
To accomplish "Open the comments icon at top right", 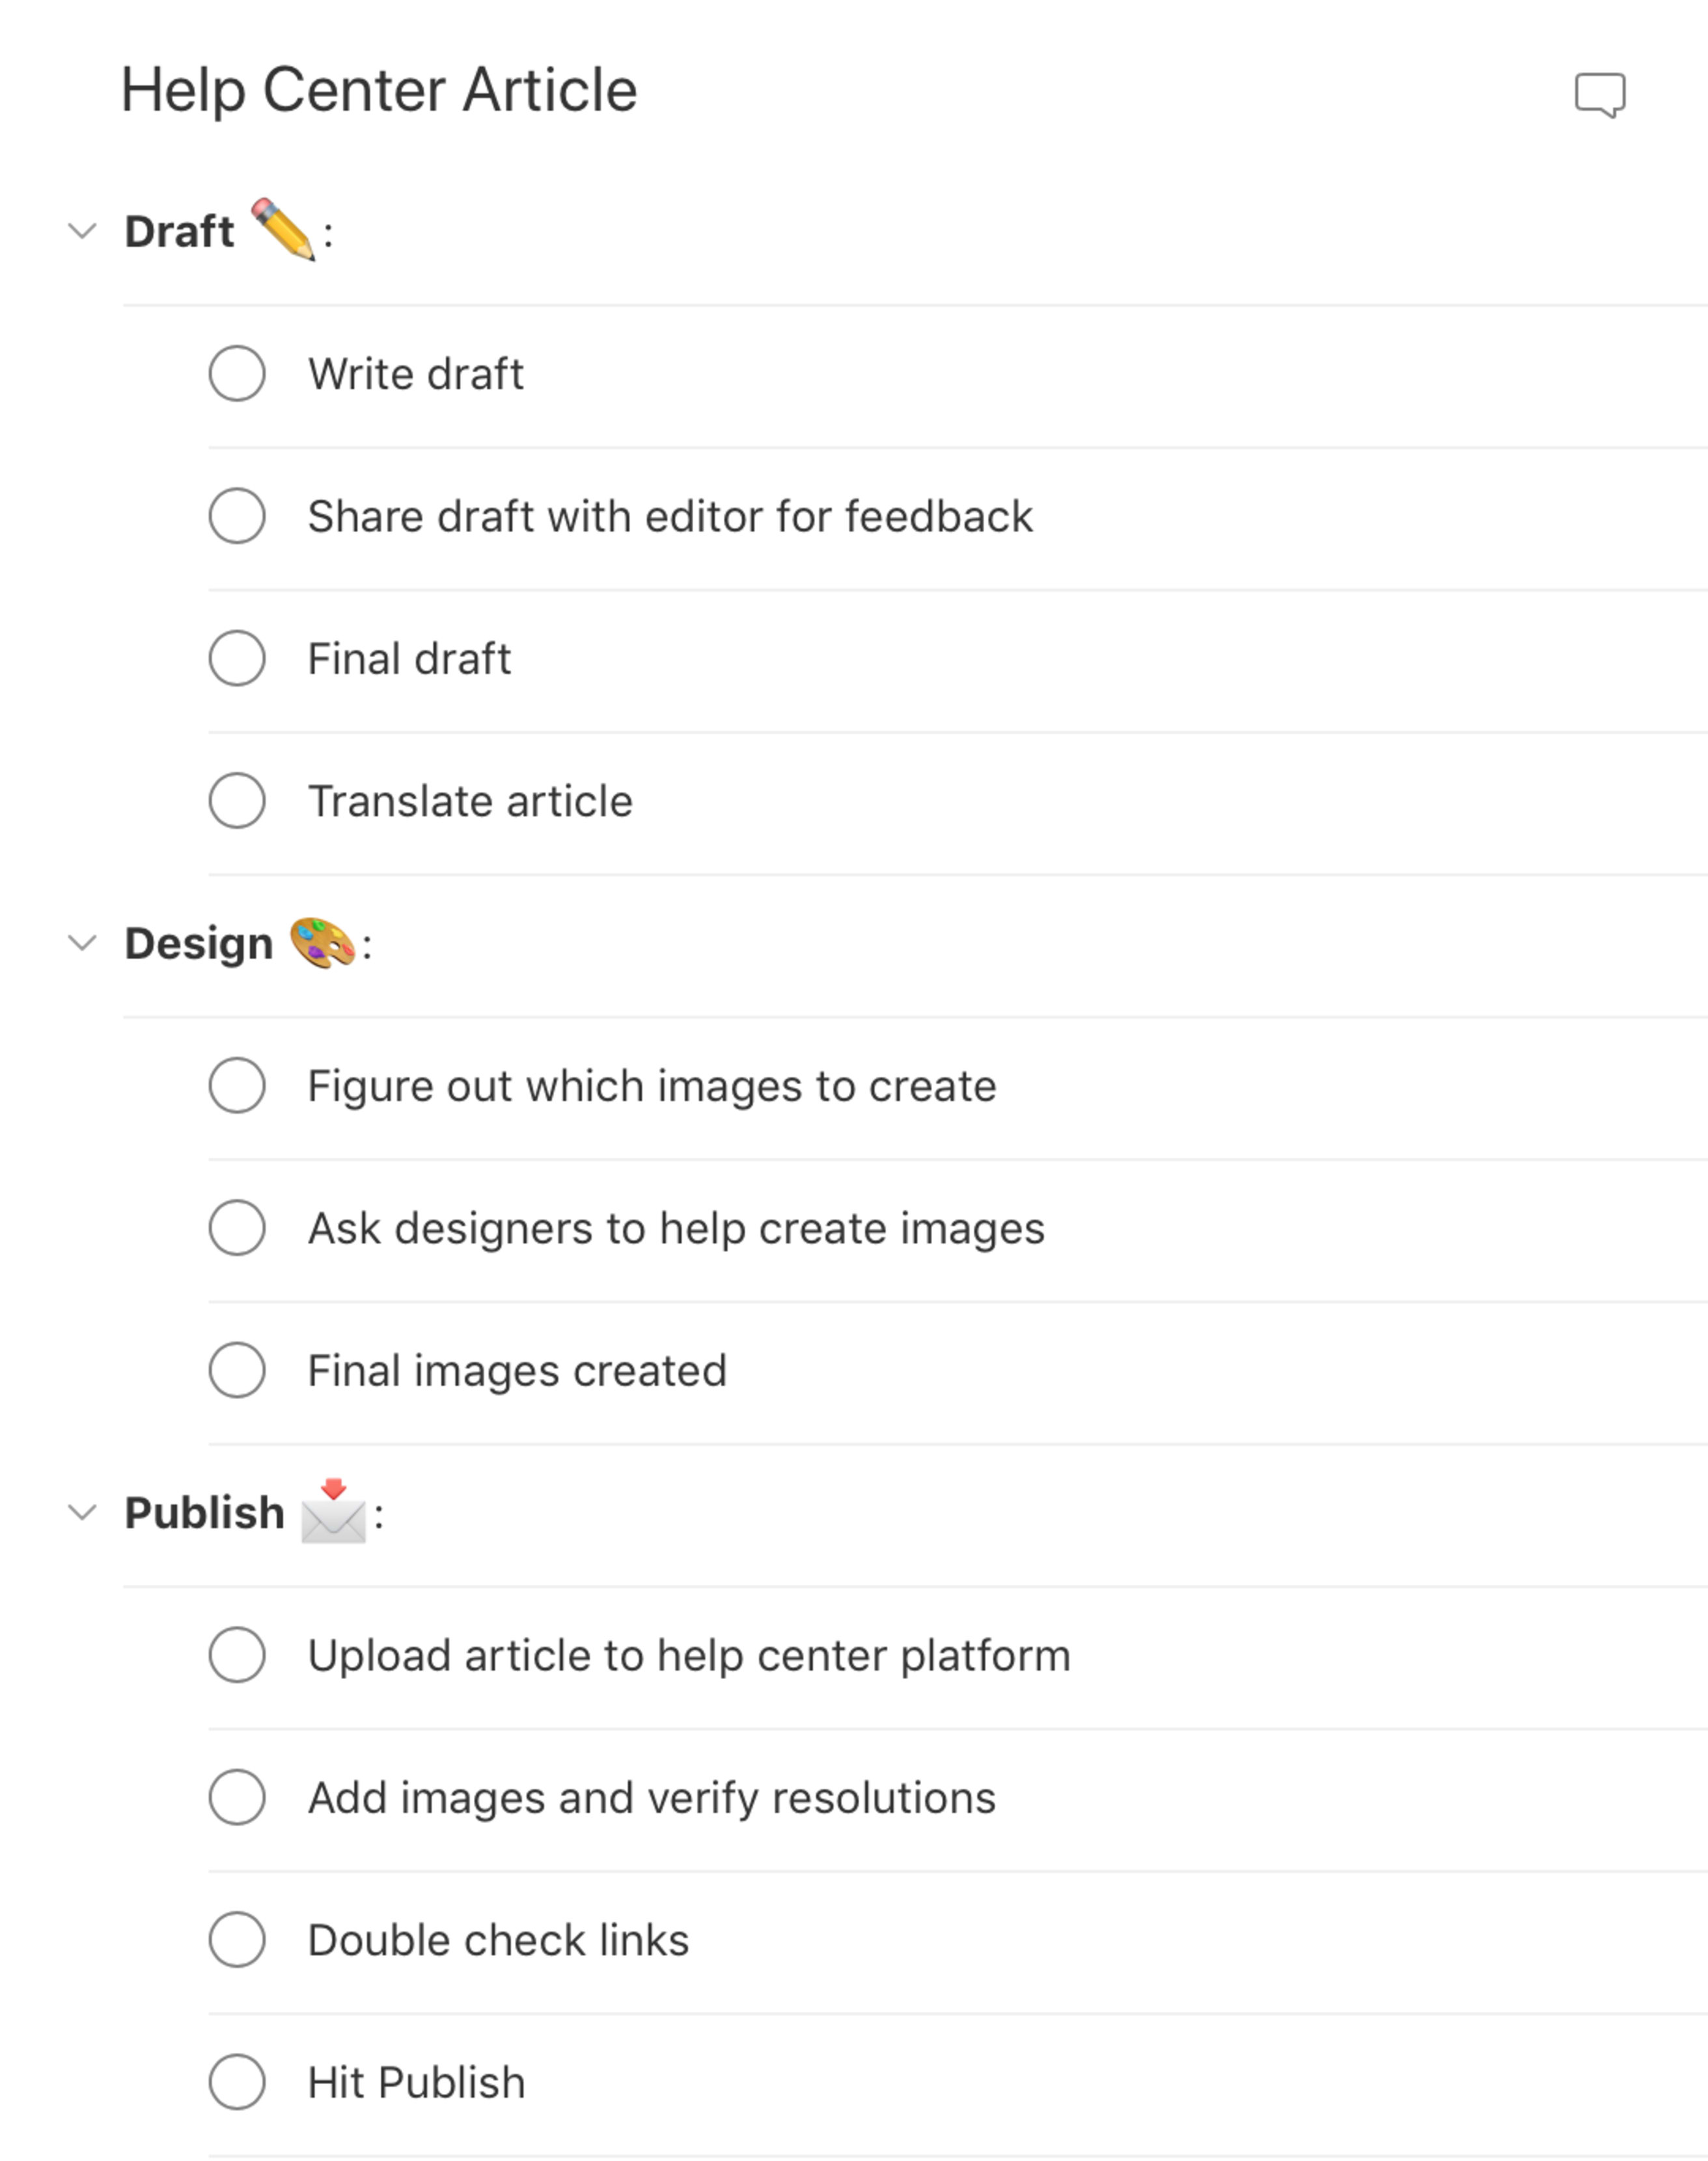I will pyautogui.click(x=1601, y=96).
